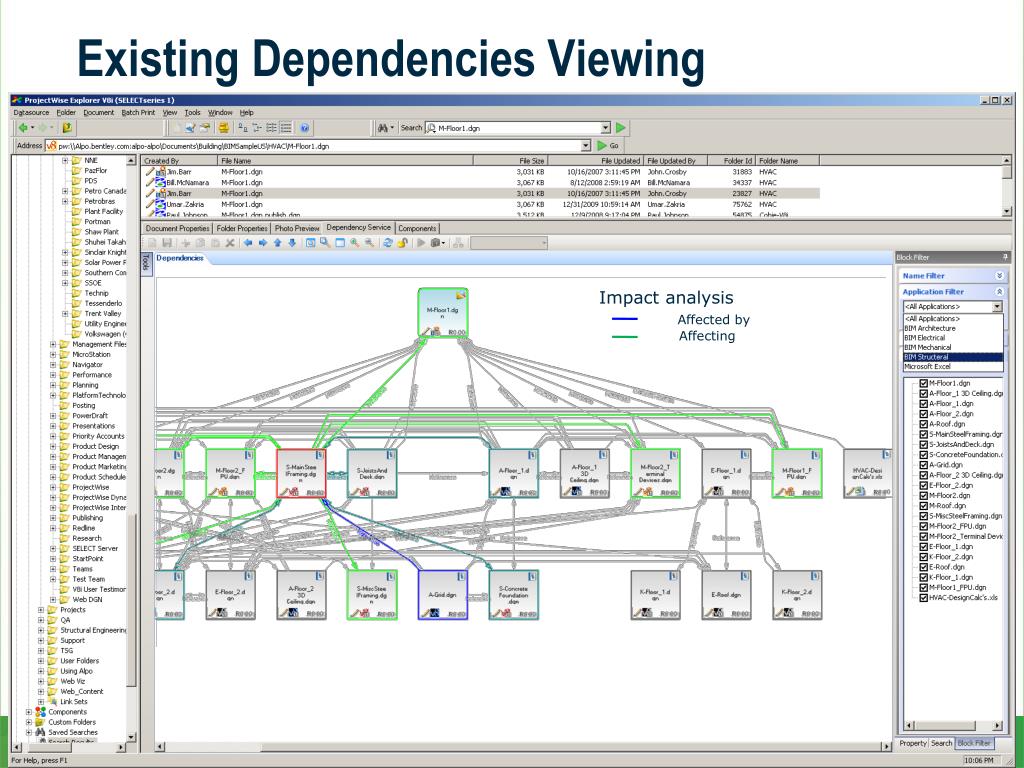
Task: Click the yellow document set icon in toolbar
Action: (x=224, y=128)
